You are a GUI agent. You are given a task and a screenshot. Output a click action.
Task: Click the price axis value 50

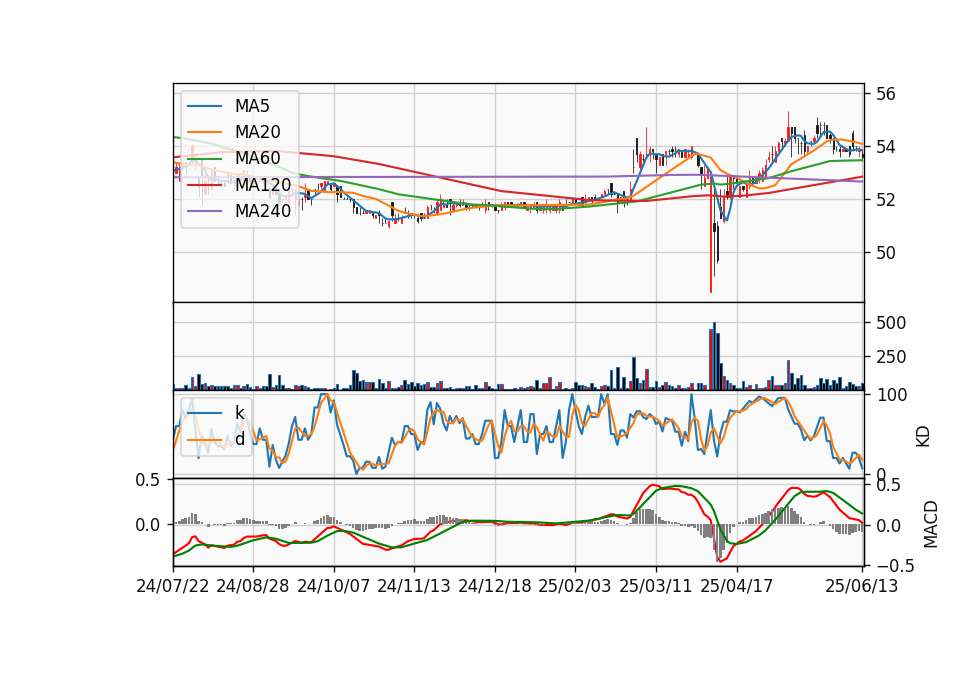pyautogui.click(x=885, y=253)
